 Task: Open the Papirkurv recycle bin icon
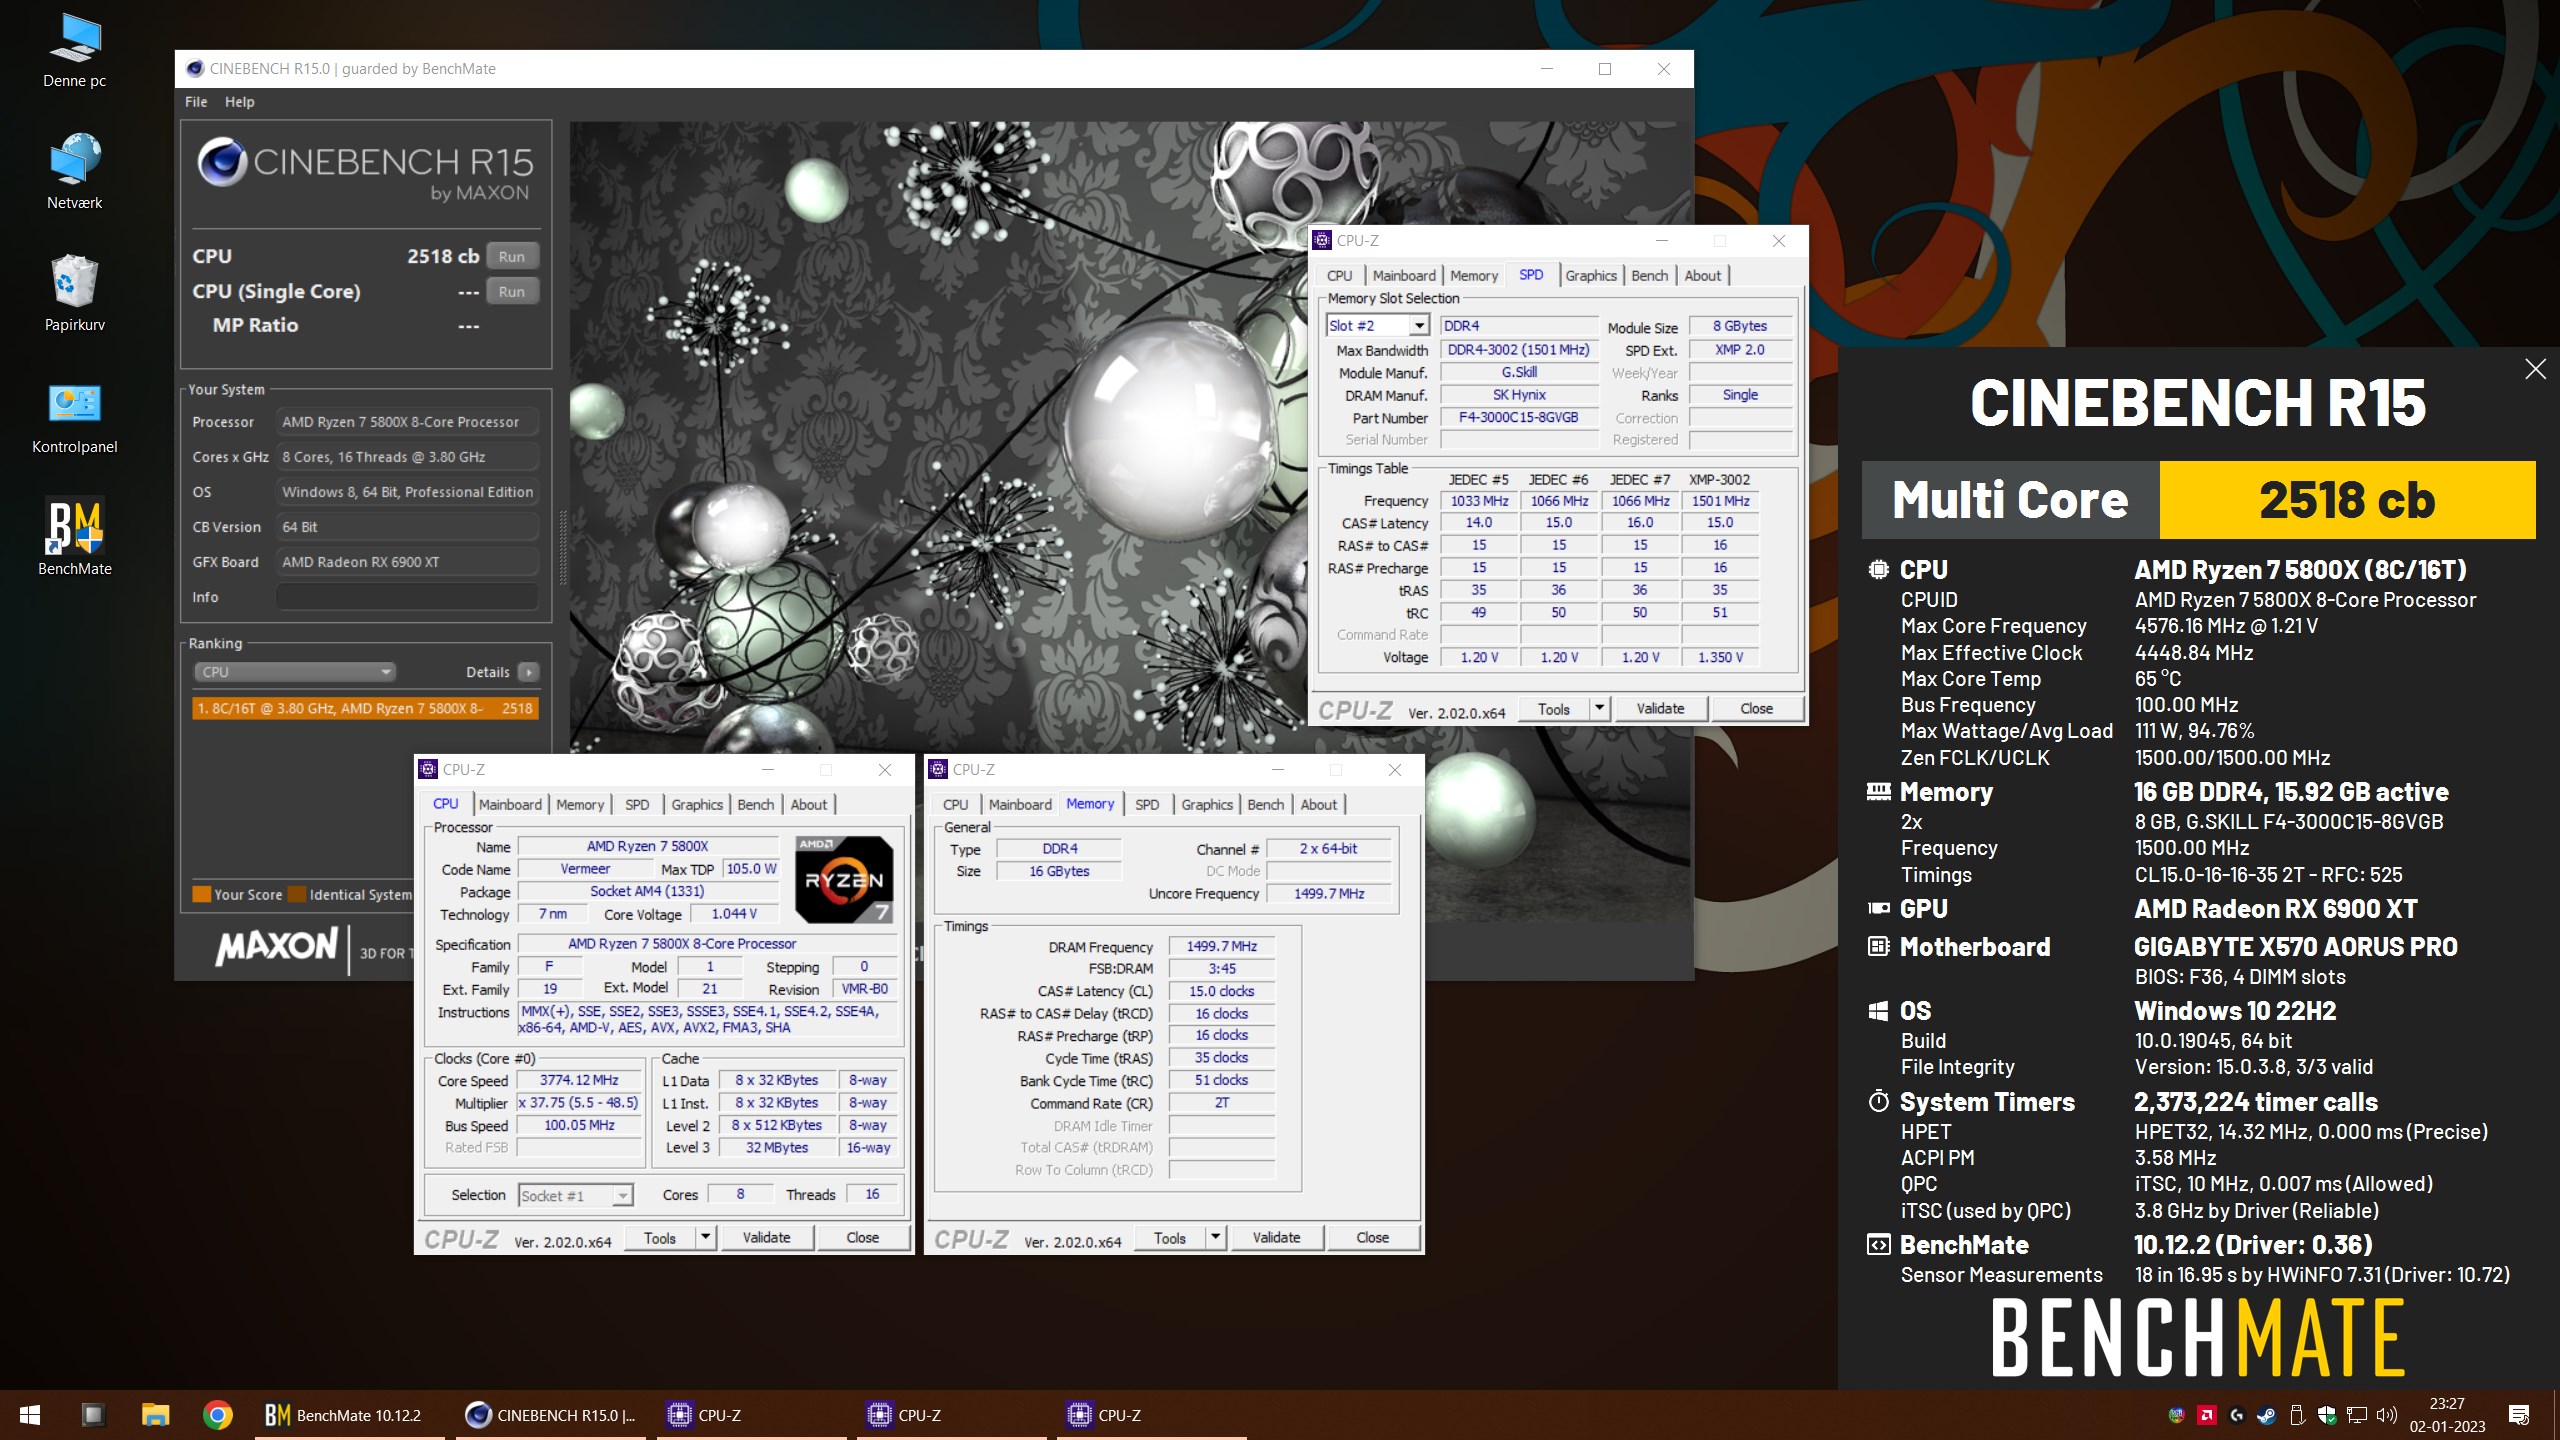75,294
